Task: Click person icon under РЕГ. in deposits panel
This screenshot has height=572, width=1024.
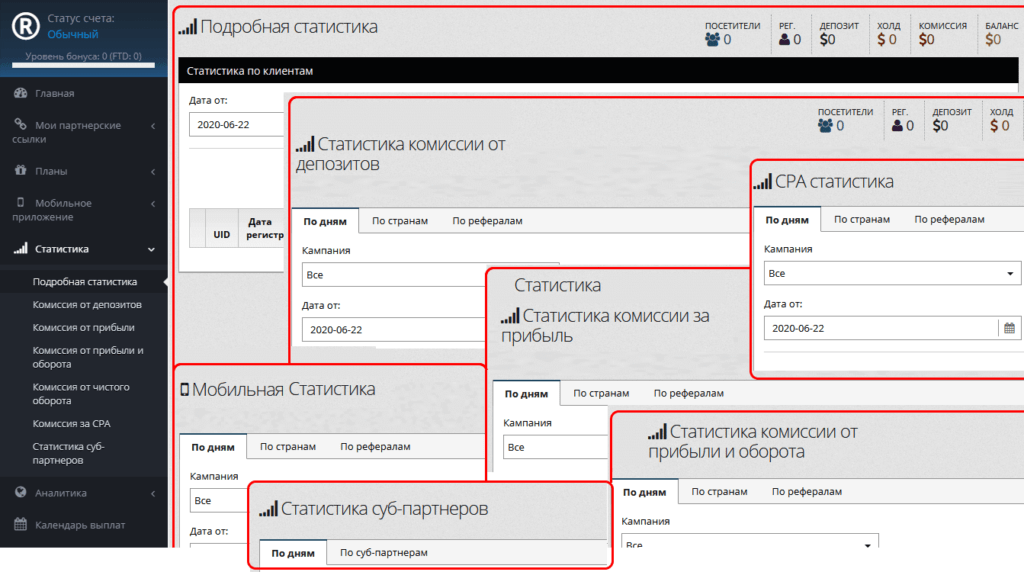Action: point(897,126)
